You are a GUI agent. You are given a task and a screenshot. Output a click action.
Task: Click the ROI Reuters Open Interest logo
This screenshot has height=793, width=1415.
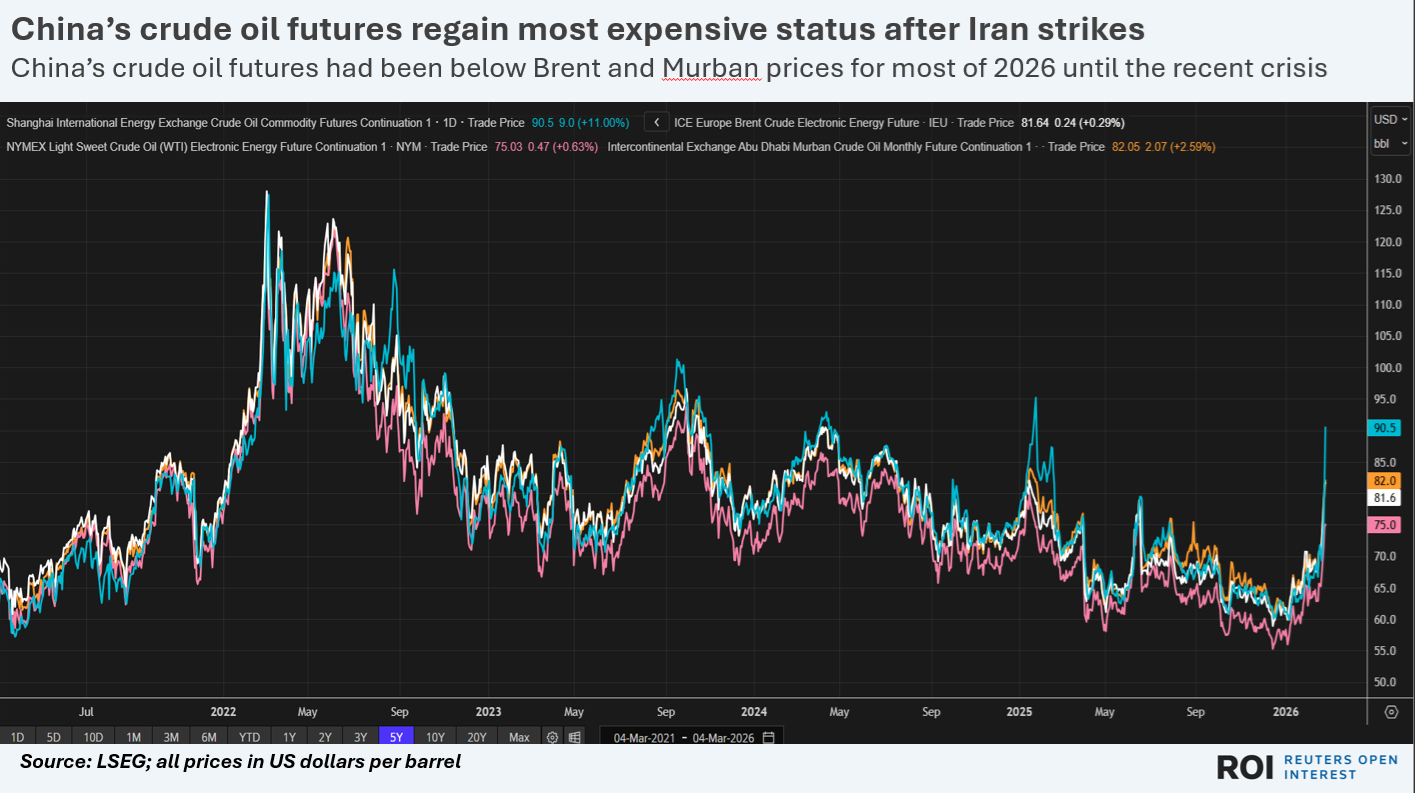[1306, 767]
